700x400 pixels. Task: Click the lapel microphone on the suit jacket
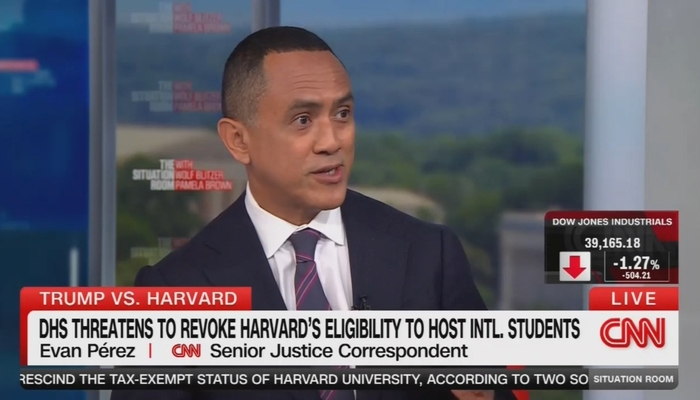click(360, 303)
